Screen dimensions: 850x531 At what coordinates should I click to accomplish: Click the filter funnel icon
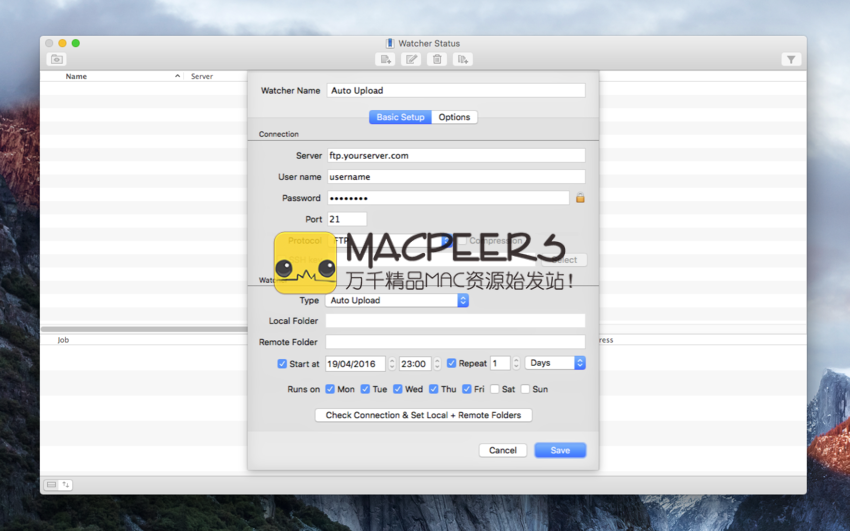pos(791,60)
